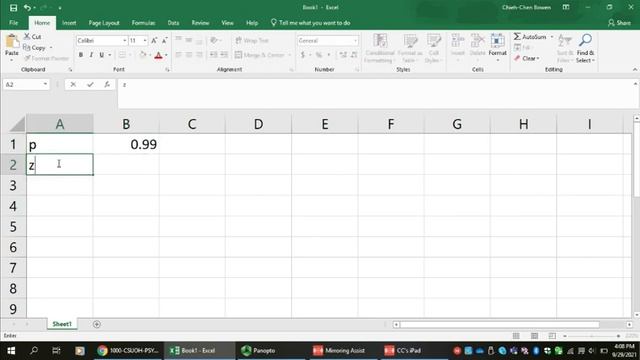
Task: Open the font color dropdown arrow
Action: [166, 55]
